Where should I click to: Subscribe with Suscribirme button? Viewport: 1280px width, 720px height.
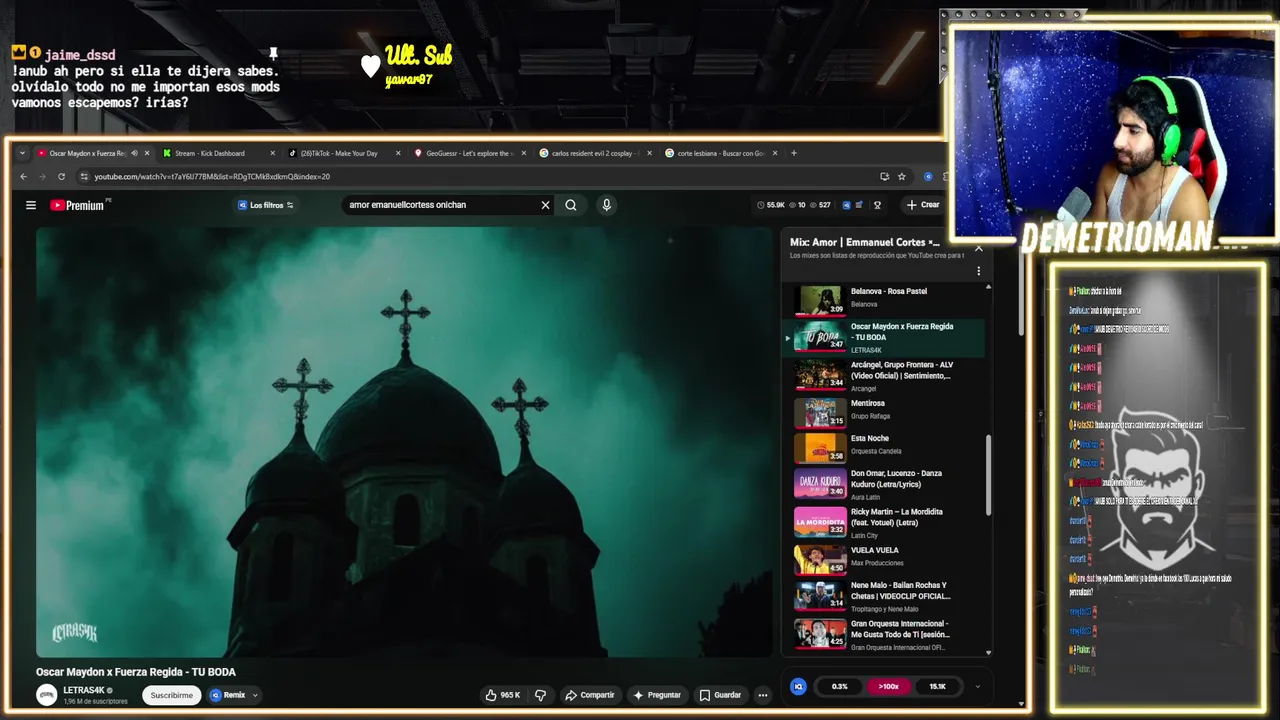(172, 695)
